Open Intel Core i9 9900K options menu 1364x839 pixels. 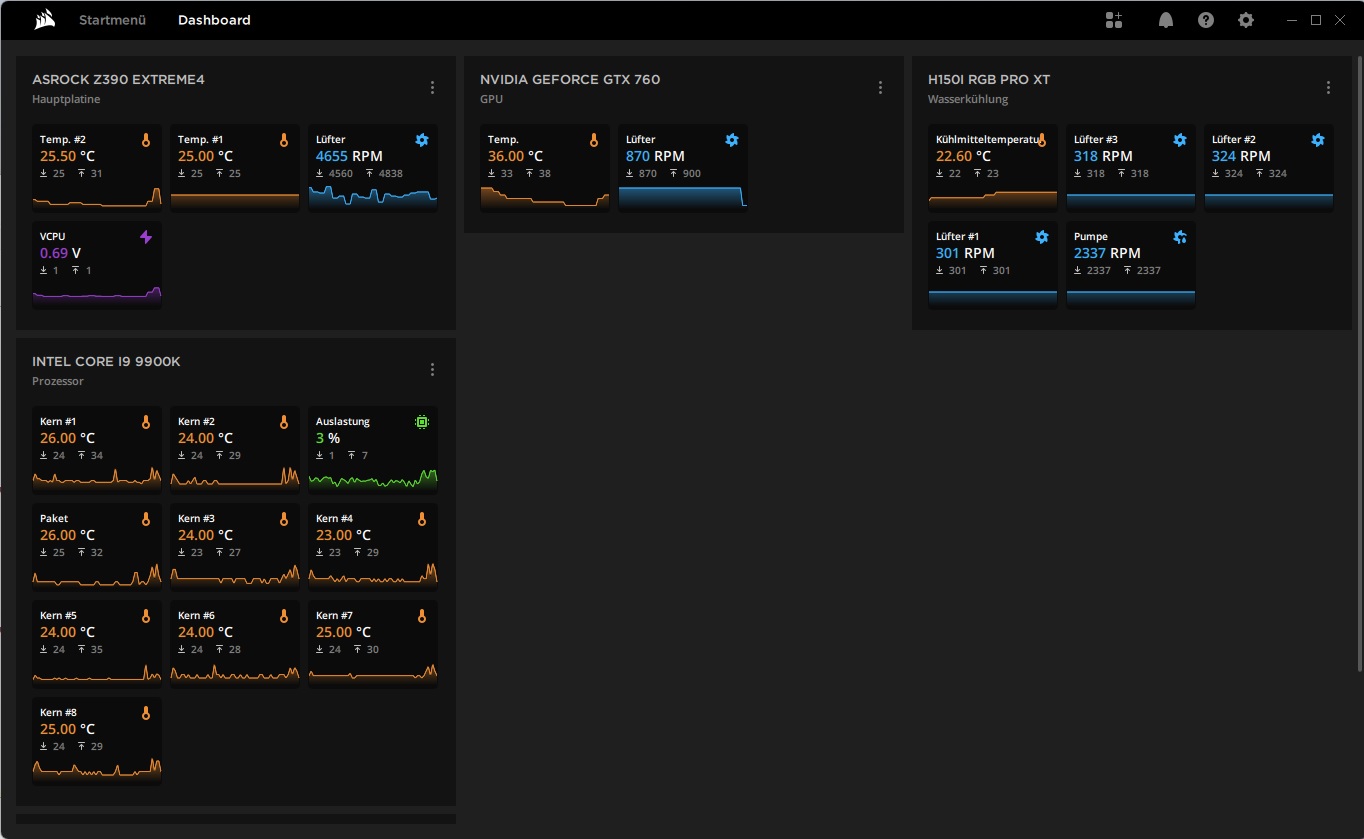tap(432, 370)
